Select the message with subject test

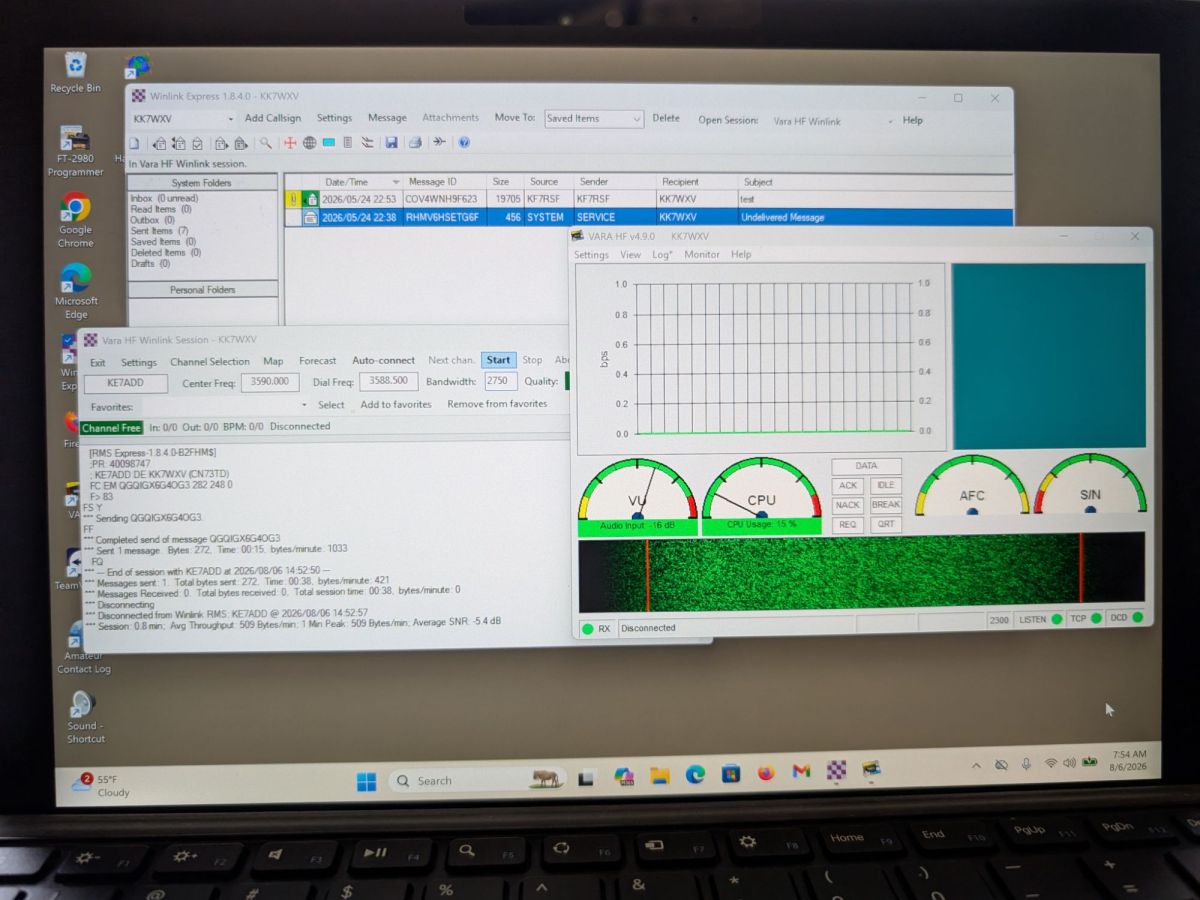tap(649, 199)
